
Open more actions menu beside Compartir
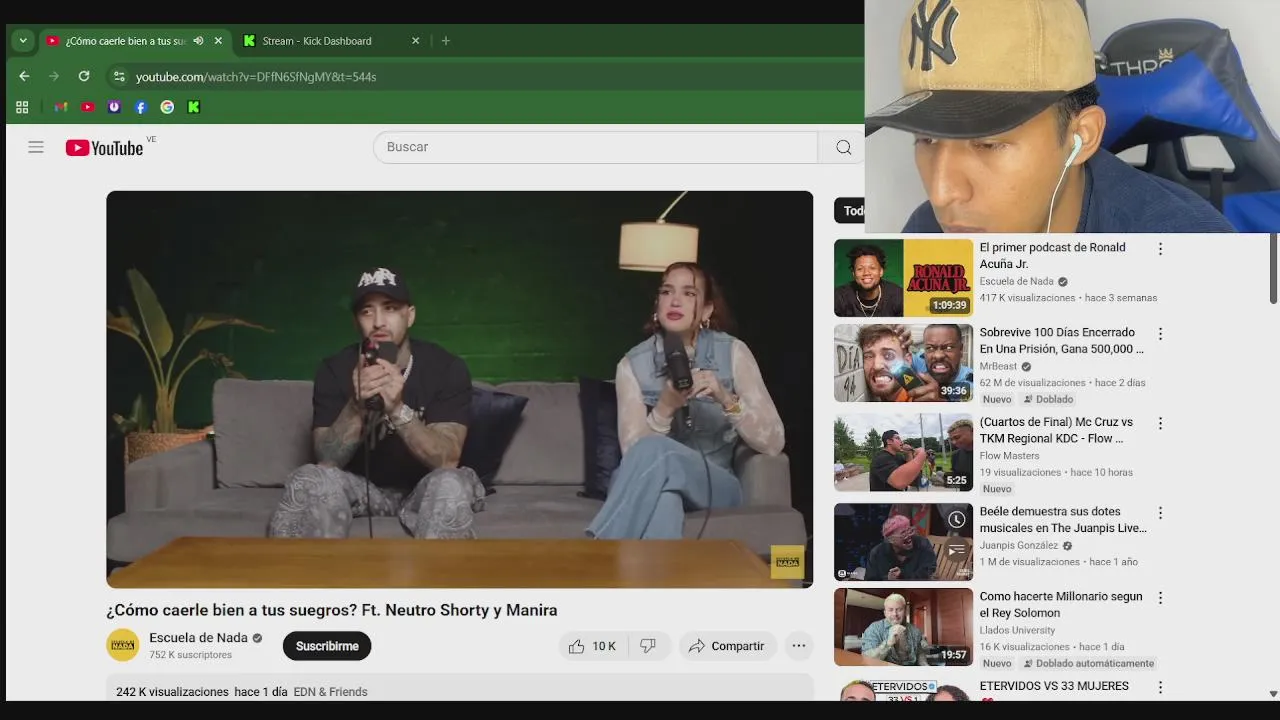799,646
